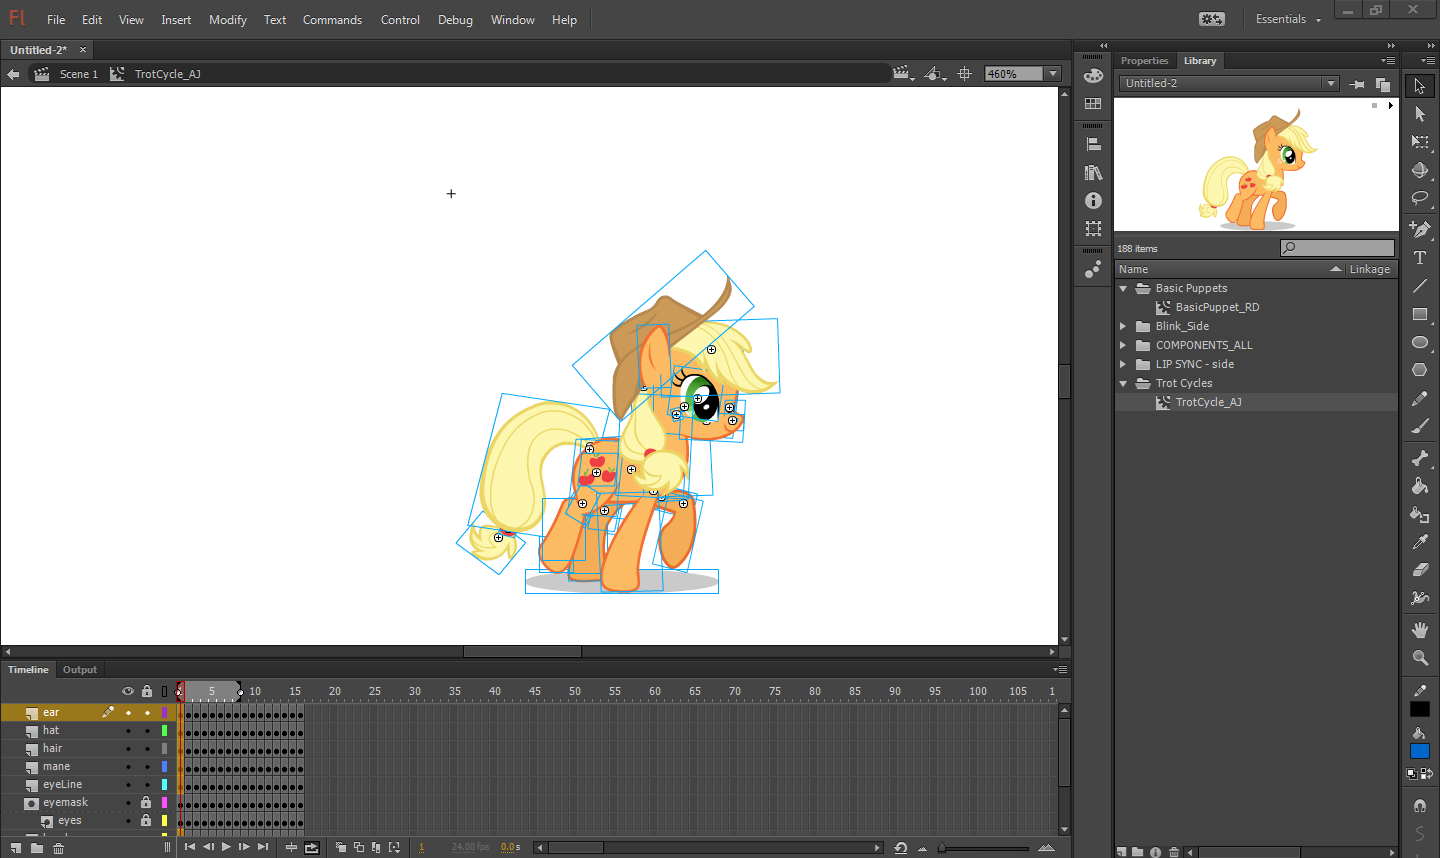The image size is (1440, 858).
Task: Select the Oval tool
Action: [1419, 342]
